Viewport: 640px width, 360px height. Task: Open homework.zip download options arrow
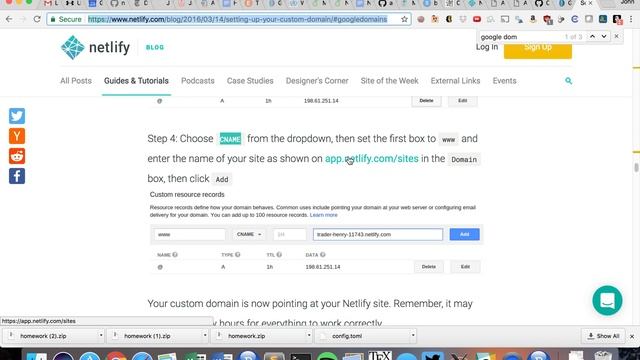tap(309, 336)
